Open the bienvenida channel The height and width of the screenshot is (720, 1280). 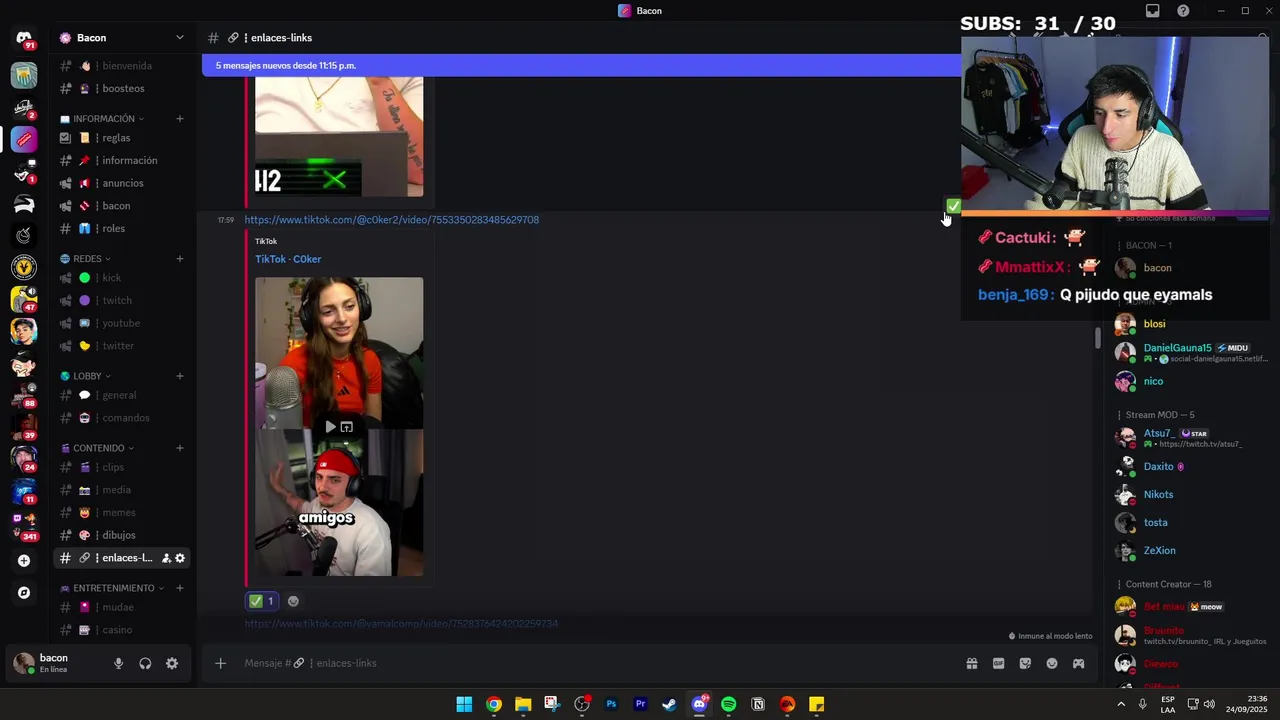(122, 66)
